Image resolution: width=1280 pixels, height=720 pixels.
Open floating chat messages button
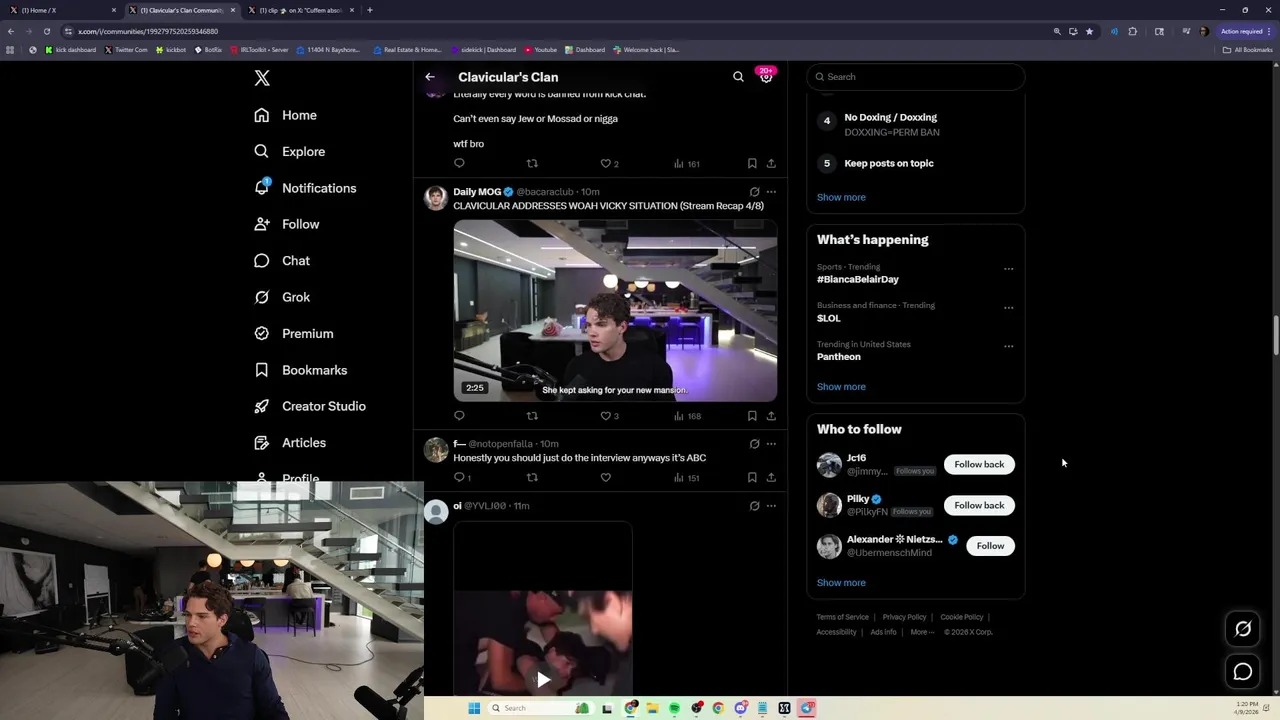(1243, 672)
